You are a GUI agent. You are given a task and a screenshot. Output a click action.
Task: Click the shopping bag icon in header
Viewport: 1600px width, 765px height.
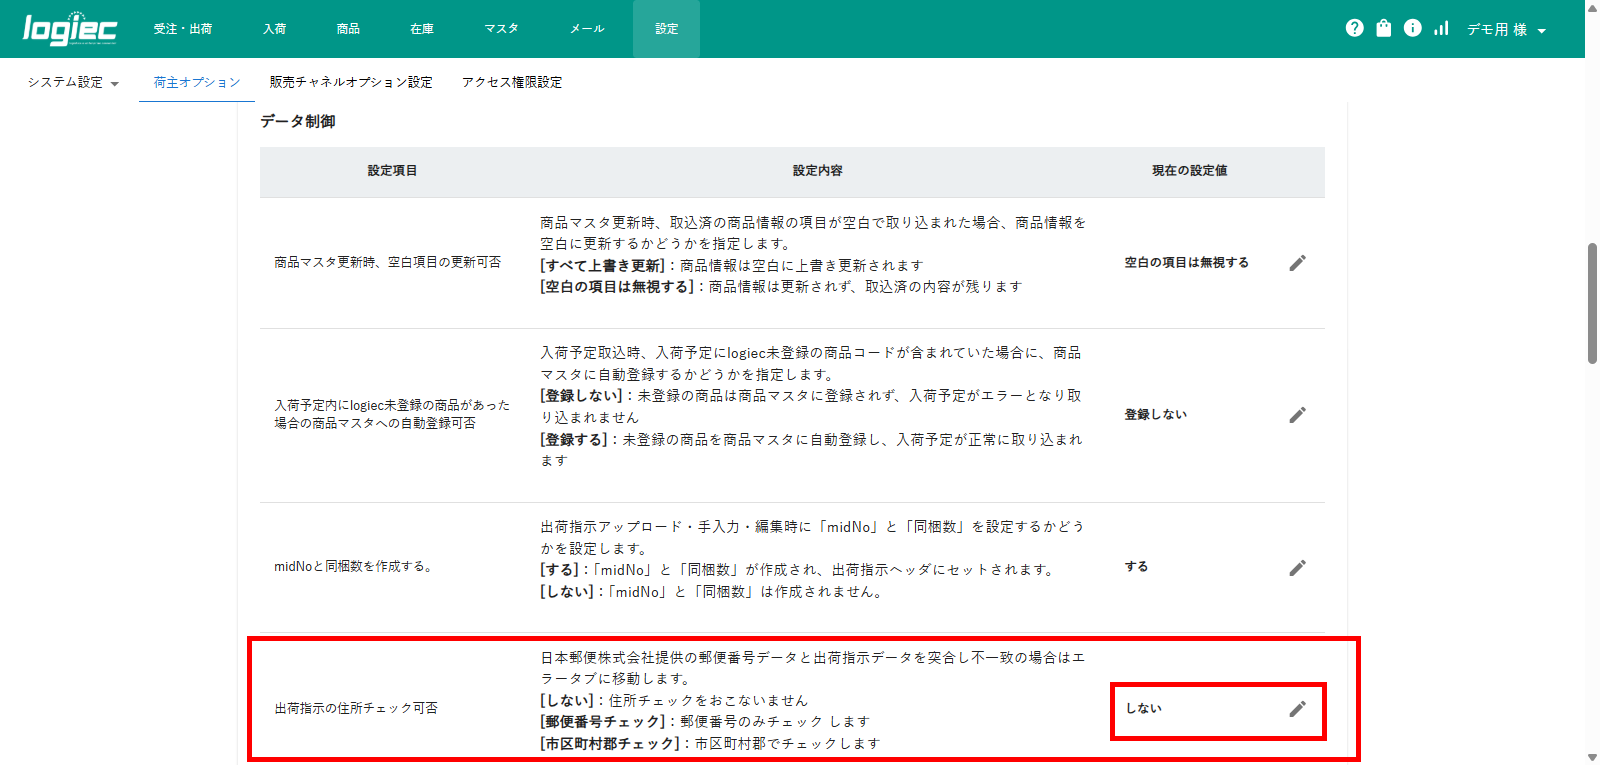[1383, 28]
